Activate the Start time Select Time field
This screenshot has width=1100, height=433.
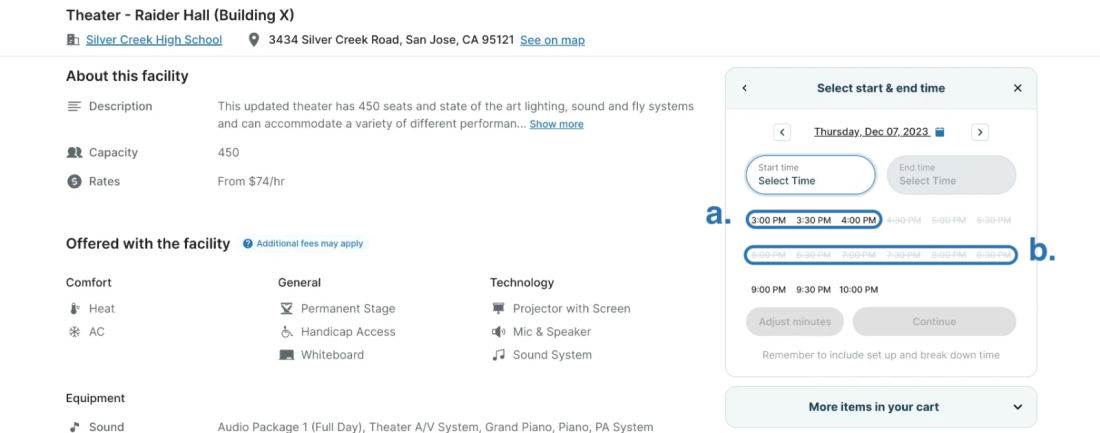pyautogui.click(x=810, y=175)
